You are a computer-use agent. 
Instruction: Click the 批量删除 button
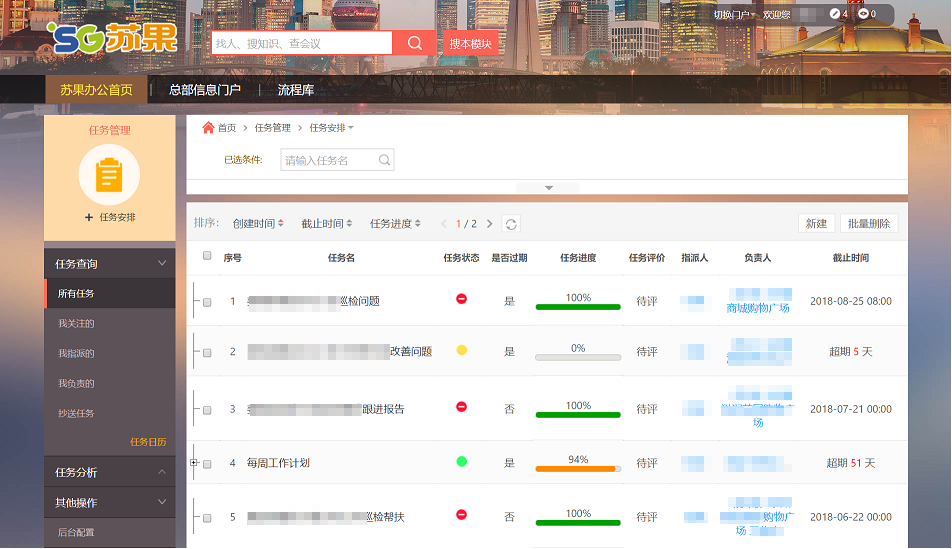coord(868,224)
